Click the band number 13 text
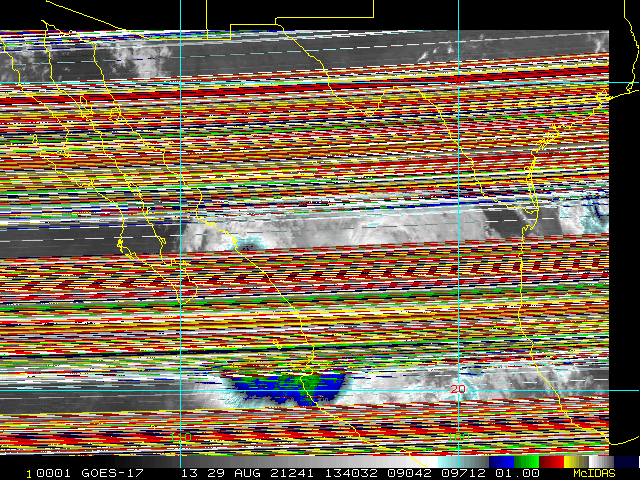Image resolution: width=640 pixels, height=480 pixels. pos(189,473)
